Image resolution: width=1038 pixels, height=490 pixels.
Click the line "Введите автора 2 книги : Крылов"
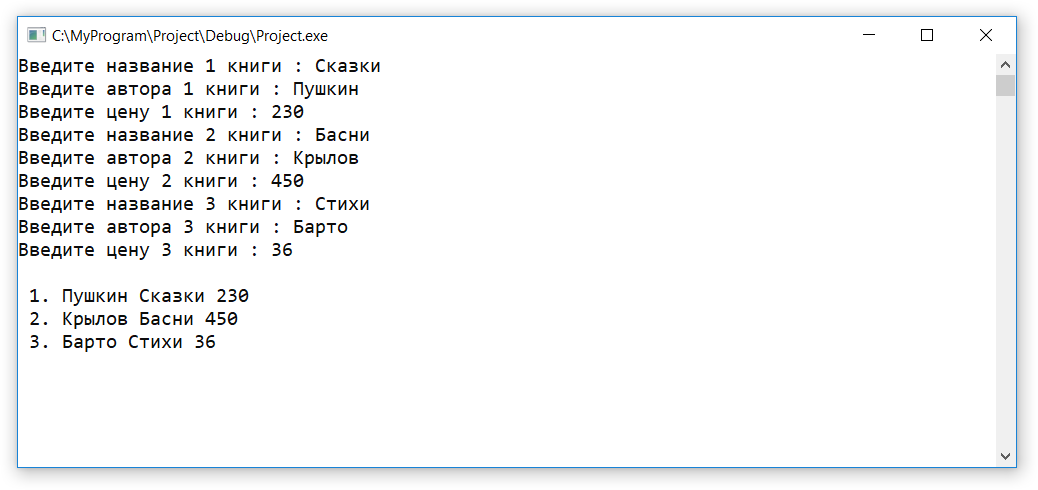pyautogui.click(x=188, y=159)
